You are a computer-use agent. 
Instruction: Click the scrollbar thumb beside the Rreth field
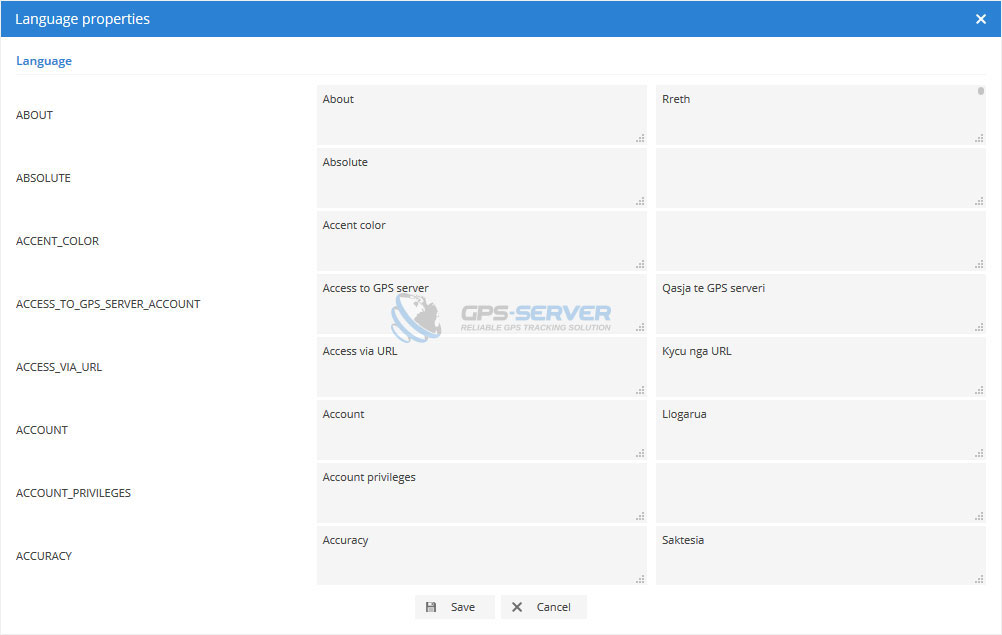tap(981, 91)
